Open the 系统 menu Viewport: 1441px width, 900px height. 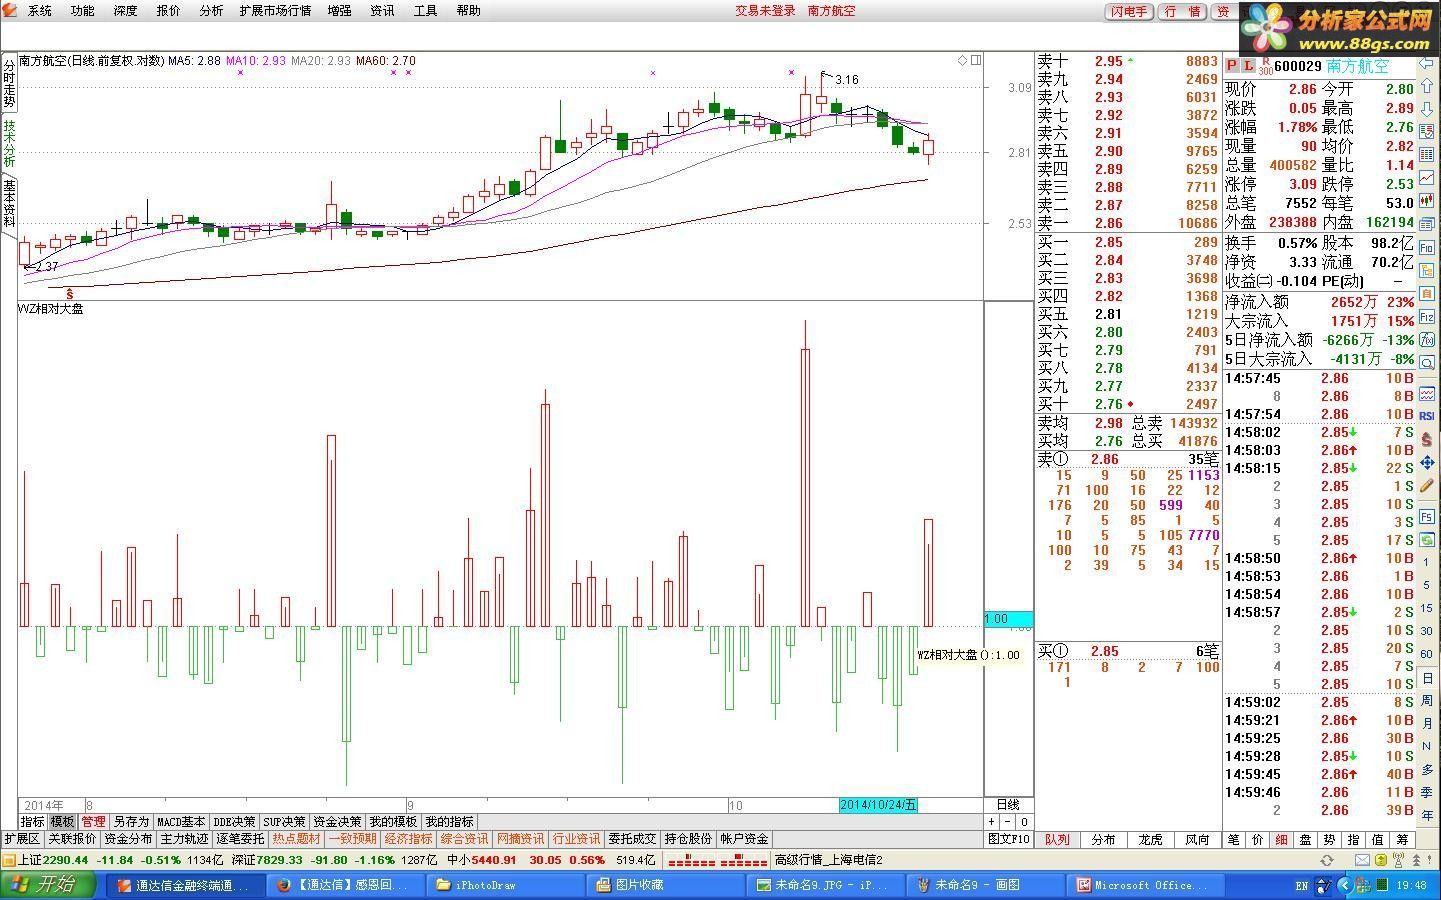click(x=40, y=11)
